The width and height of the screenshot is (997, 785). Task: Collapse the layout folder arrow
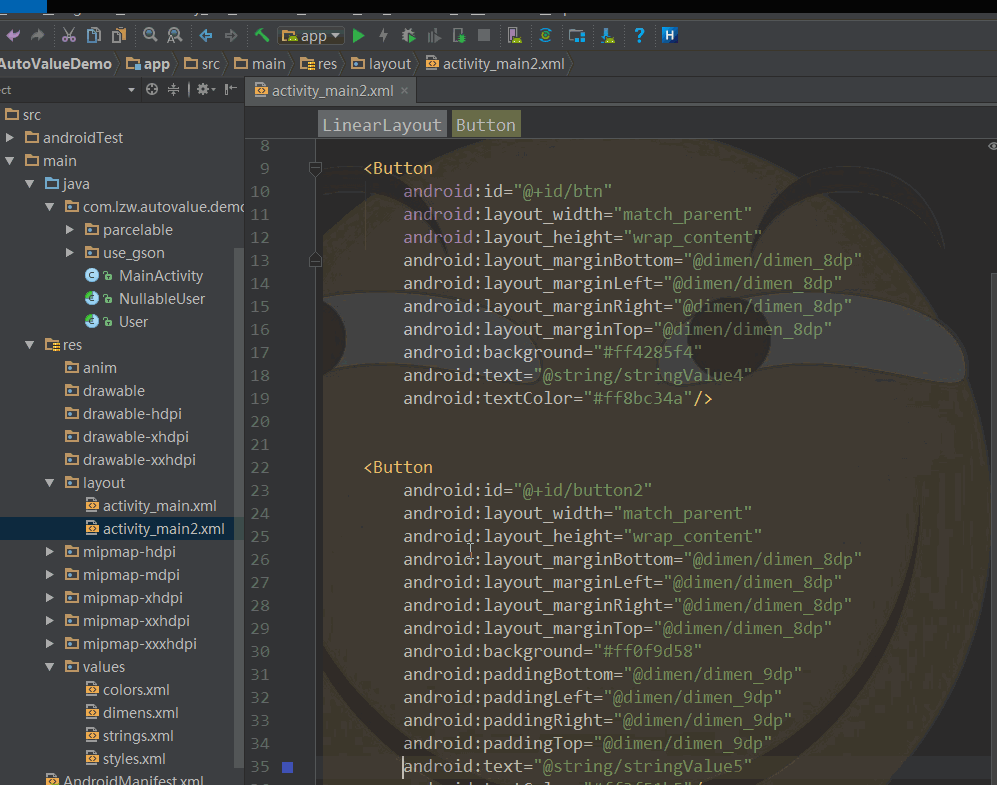(x=50, y=482)
